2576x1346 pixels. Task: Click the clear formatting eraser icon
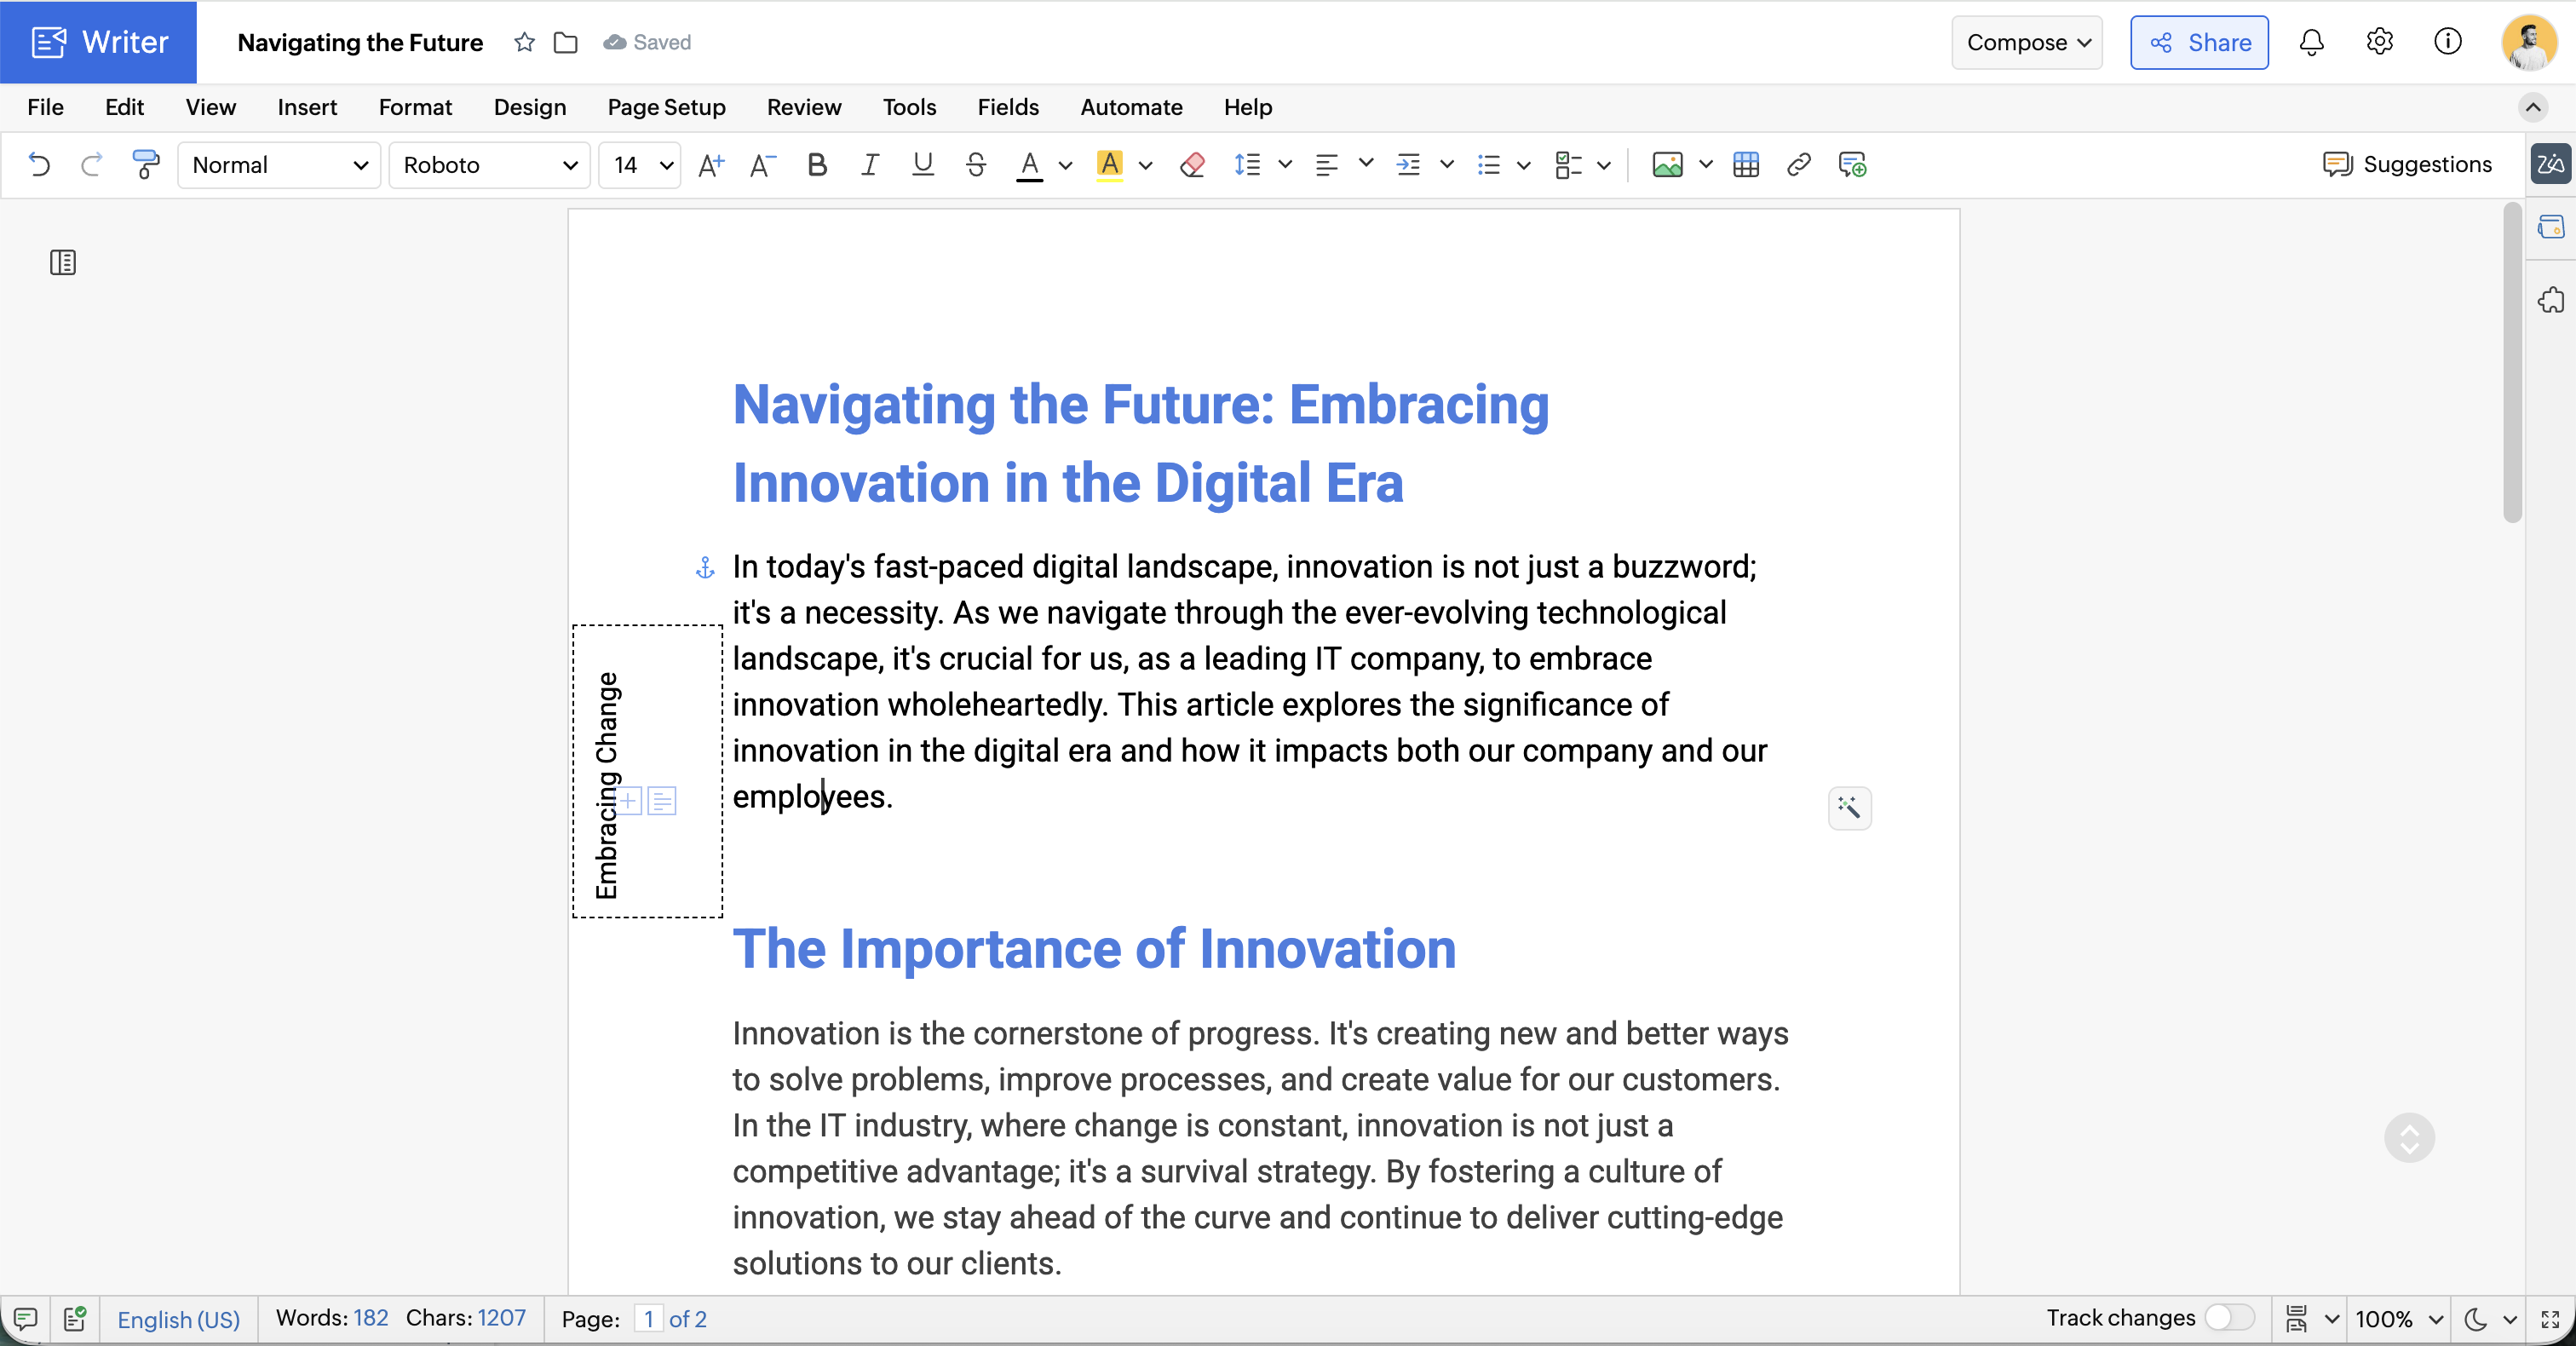[1192, 165]
